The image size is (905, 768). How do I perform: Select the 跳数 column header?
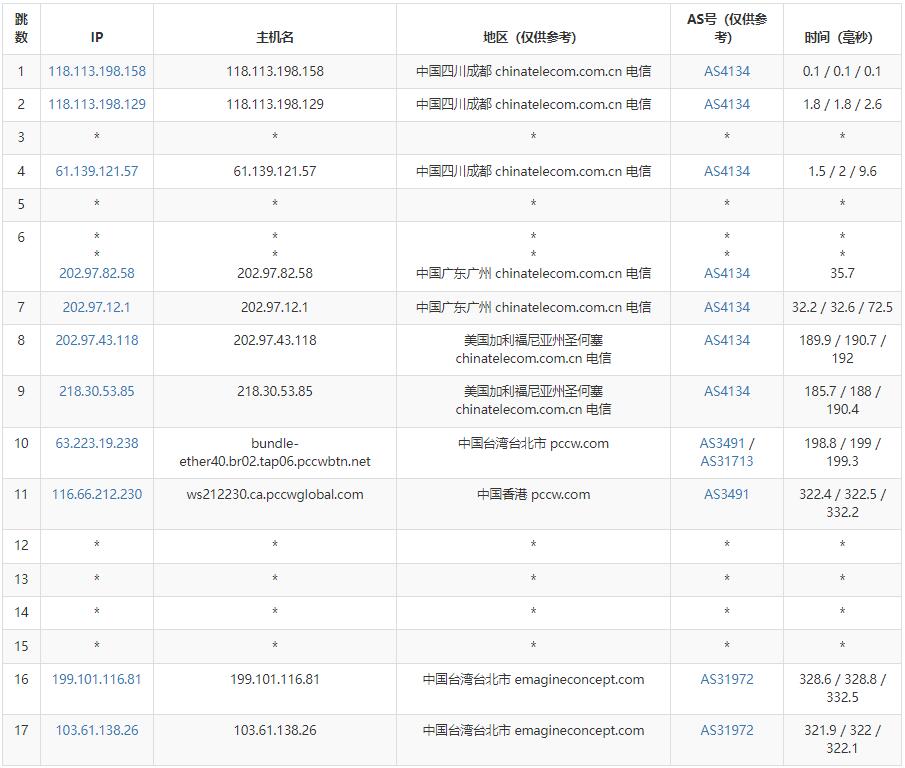point(21,28)
